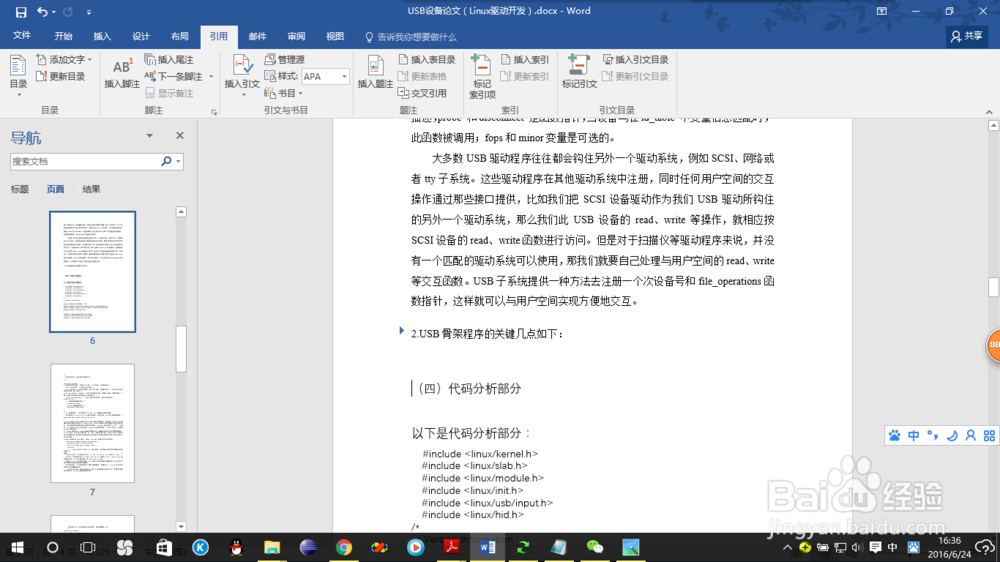Click 交叉引用 button
The height and width of the screenshot is (562, 1000).
pos(422,93)
